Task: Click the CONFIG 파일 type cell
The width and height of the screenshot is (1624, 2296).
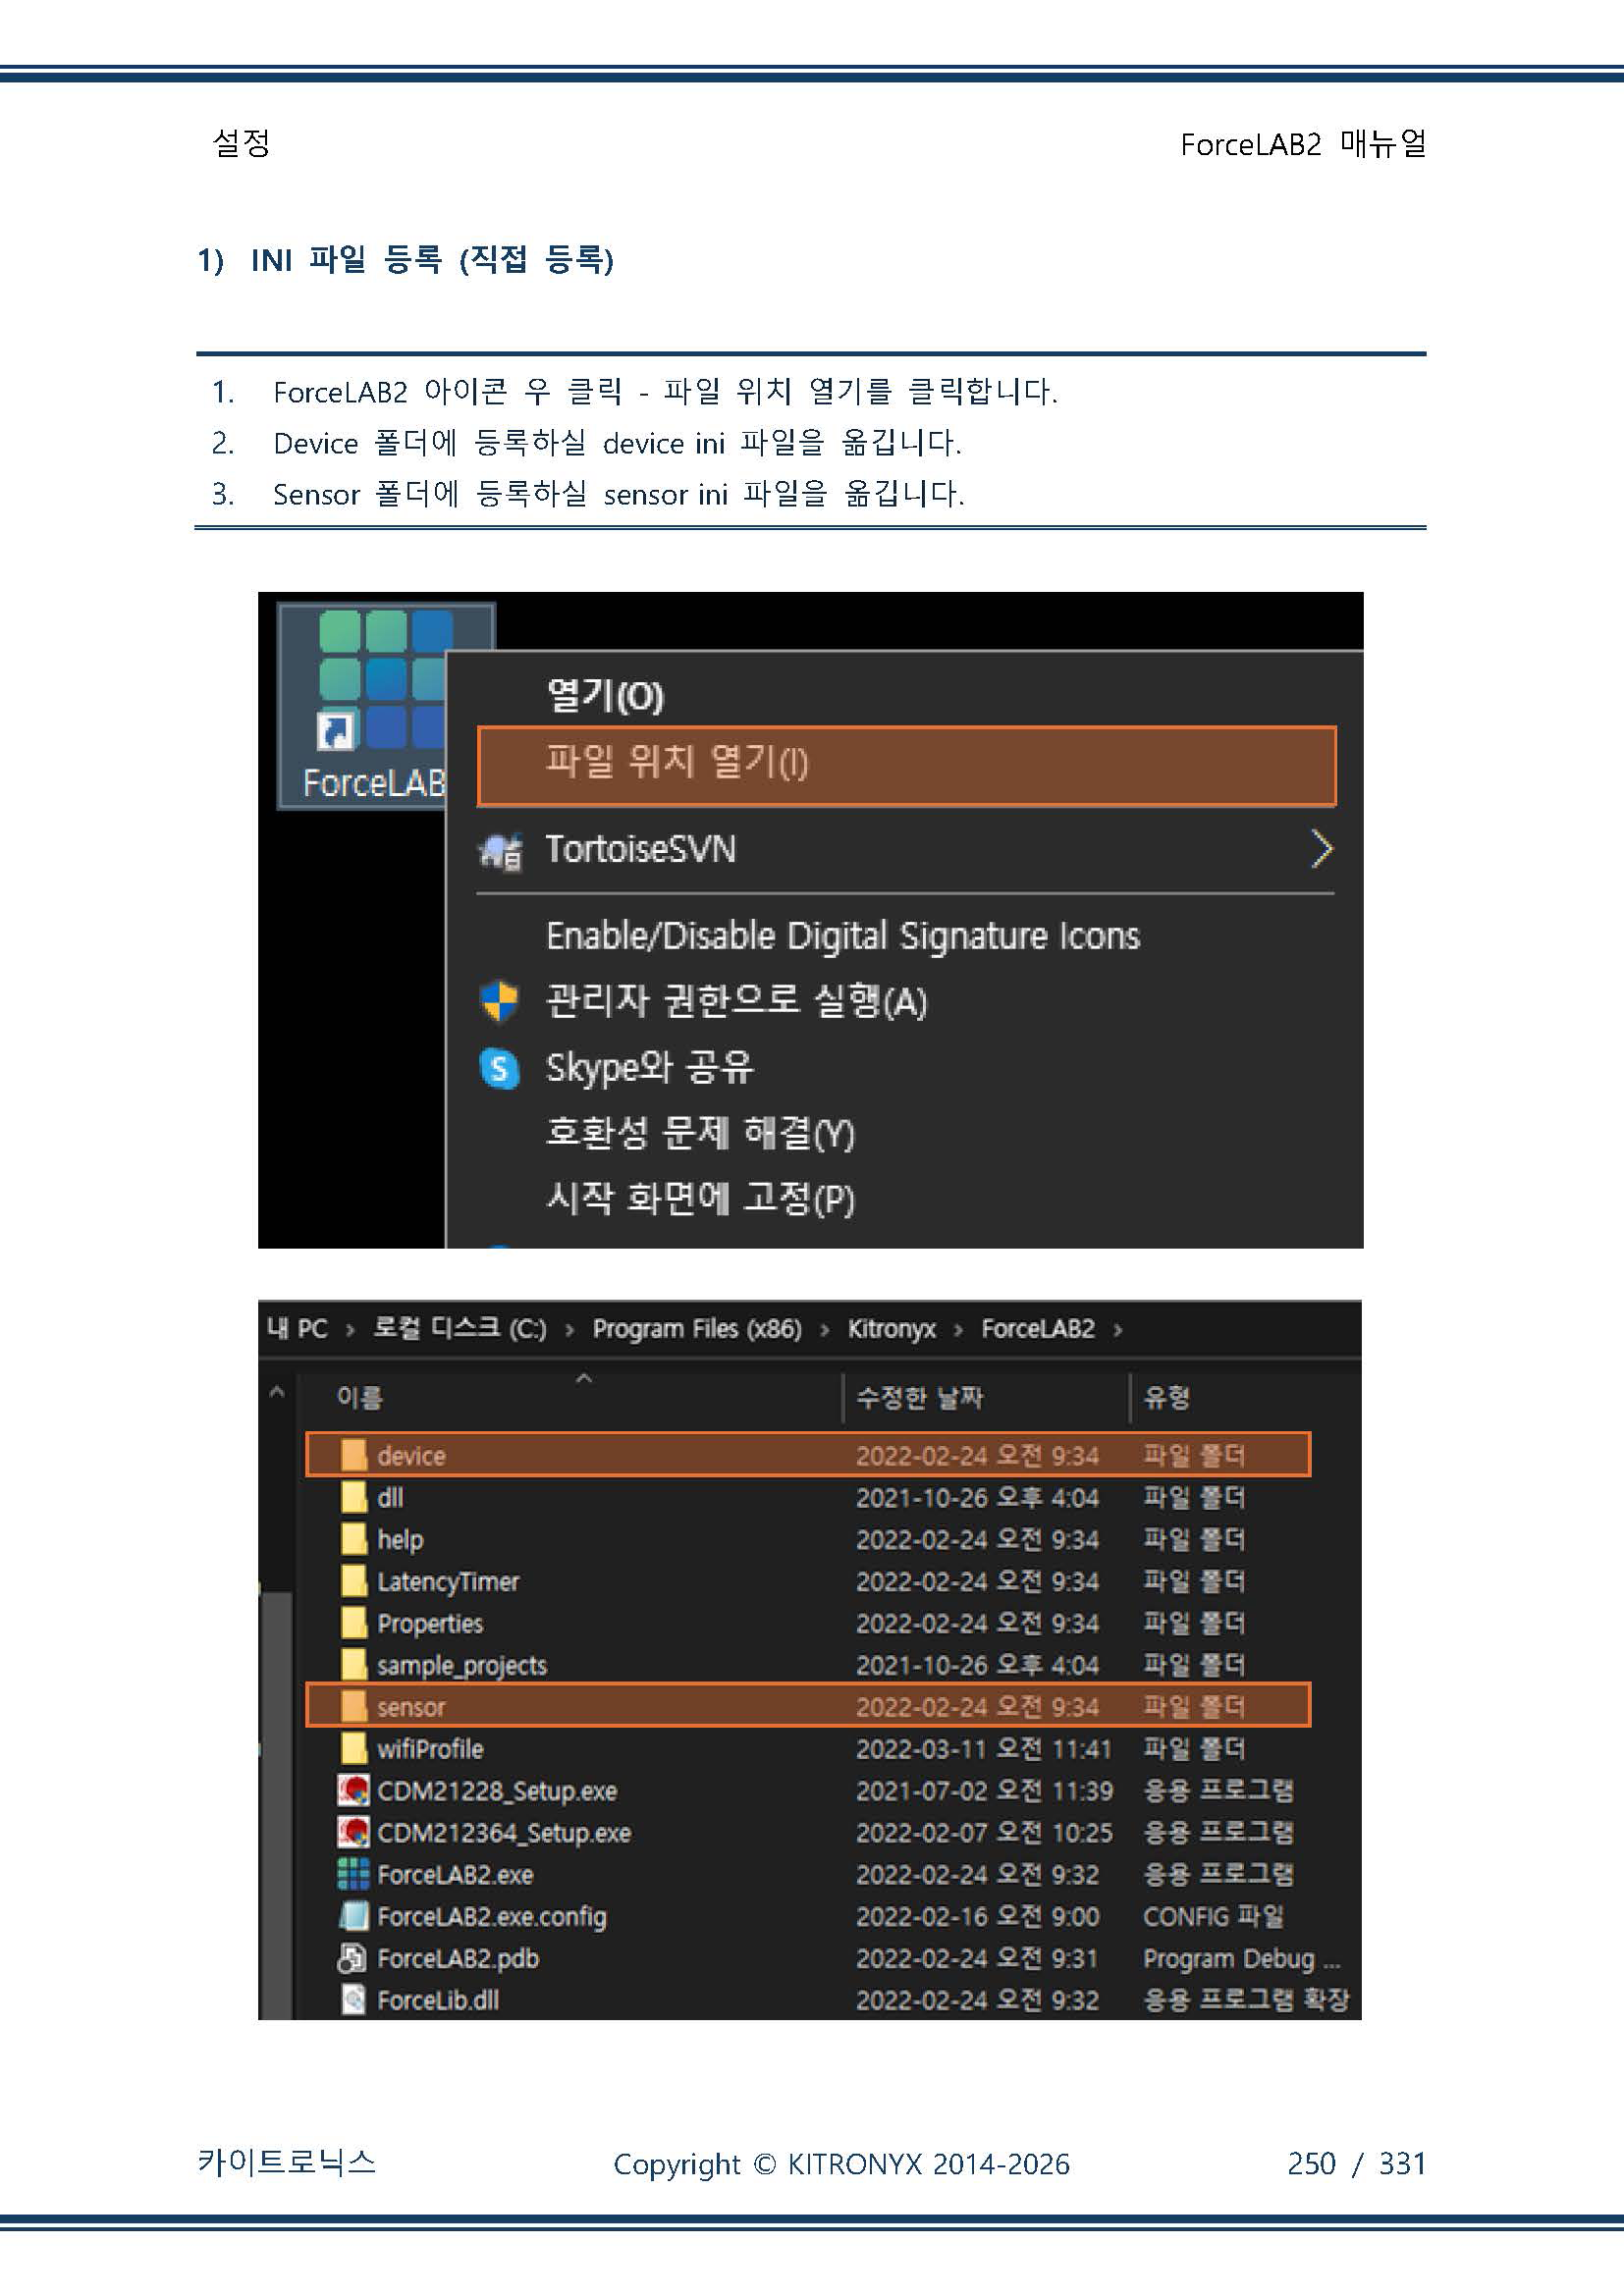Action: tap(1213, 1917)
